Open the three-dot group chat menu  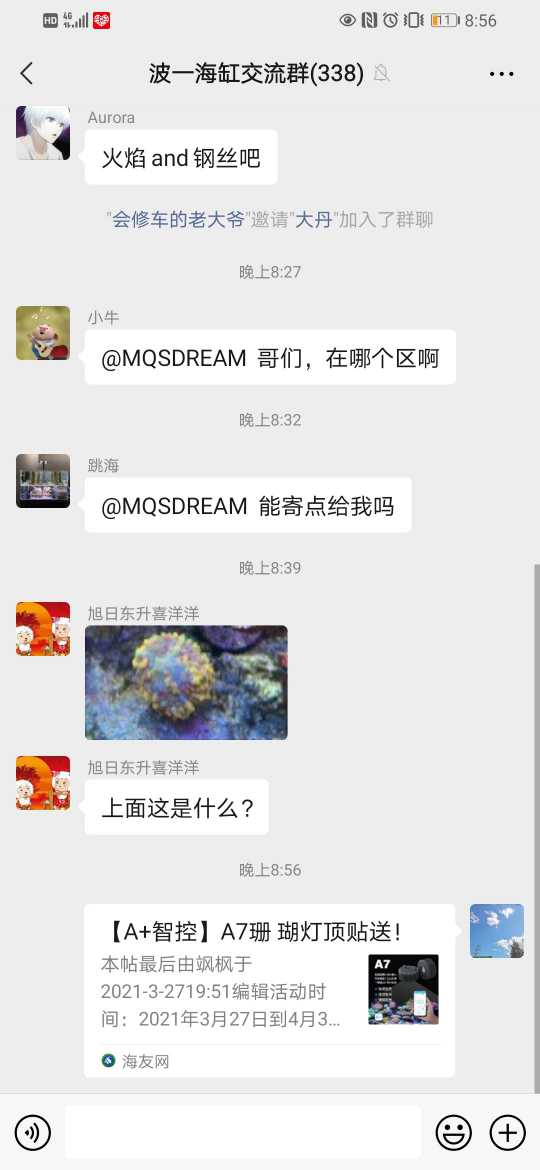pos(501,73)
